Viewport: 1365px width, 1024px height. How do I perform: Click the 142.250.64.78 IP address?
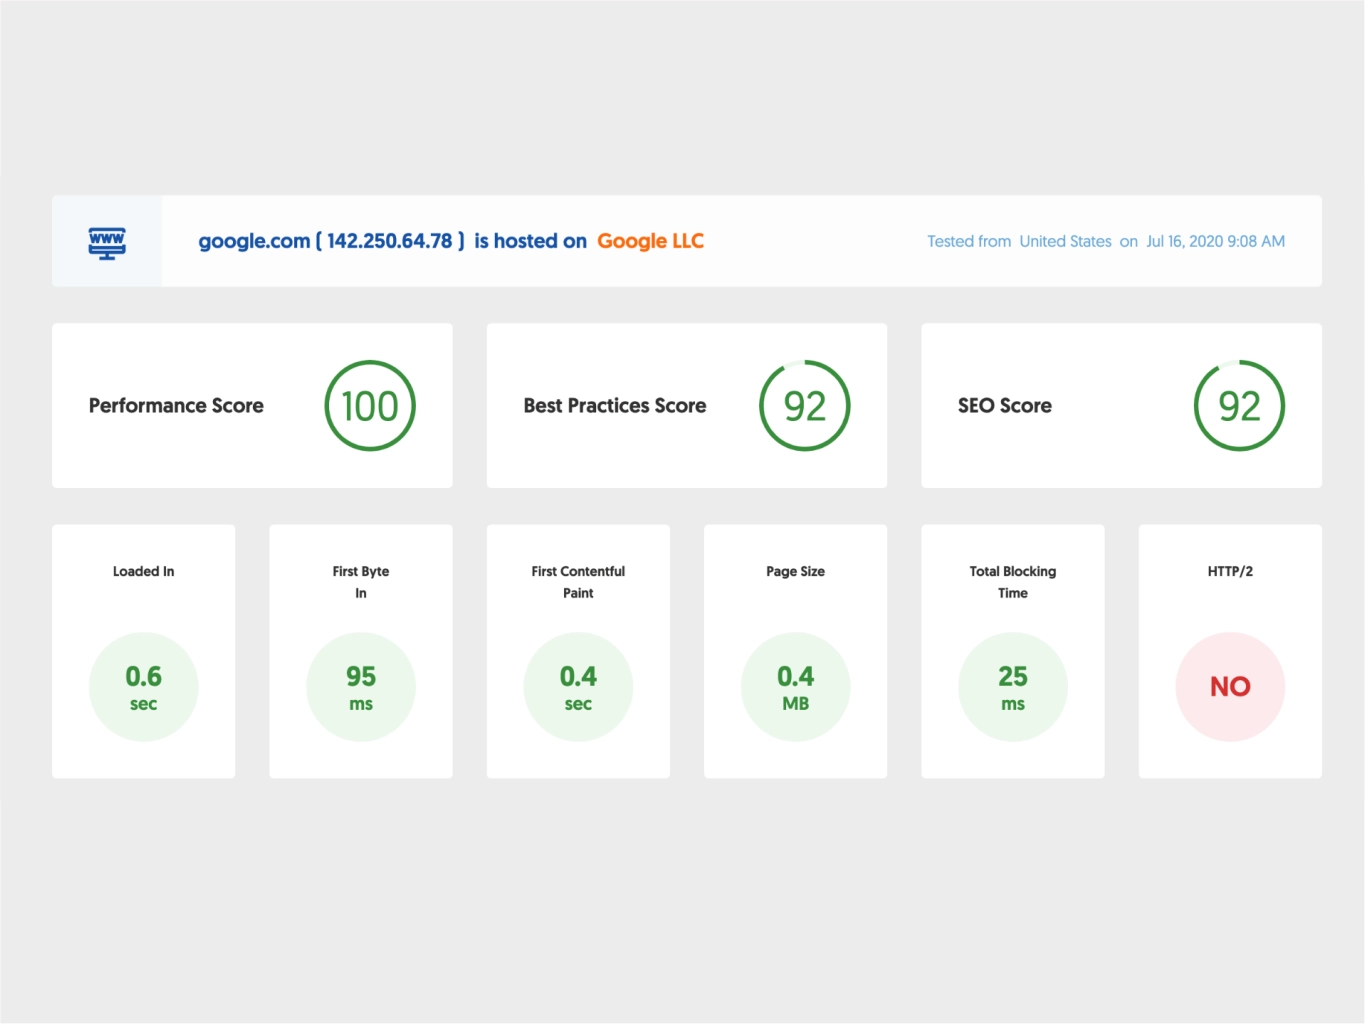click(390, 241)
